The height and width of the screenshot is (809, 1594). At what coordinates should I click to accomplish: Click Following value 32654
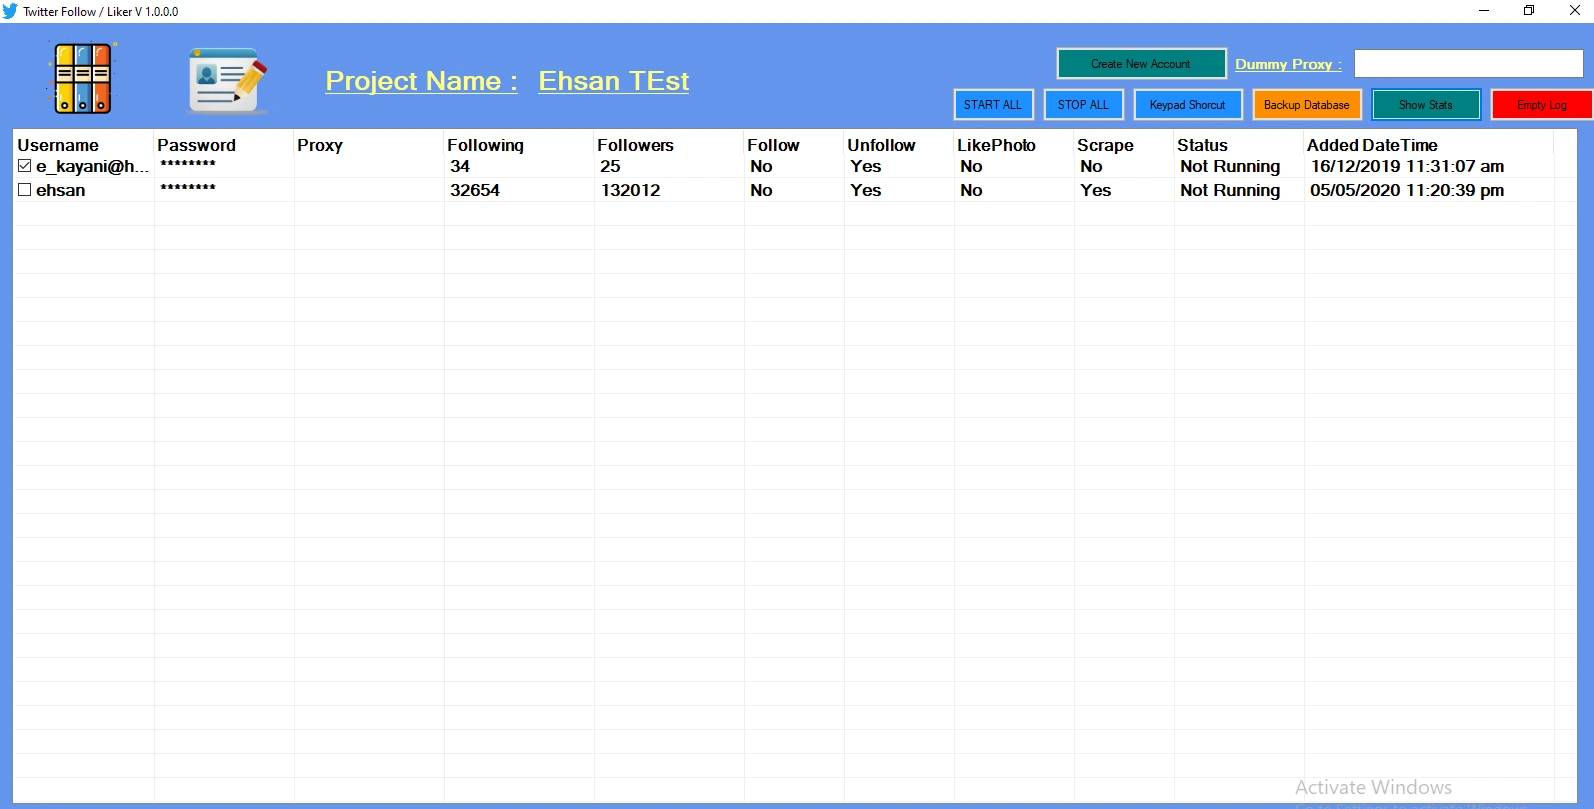click(x=475, y=190)
